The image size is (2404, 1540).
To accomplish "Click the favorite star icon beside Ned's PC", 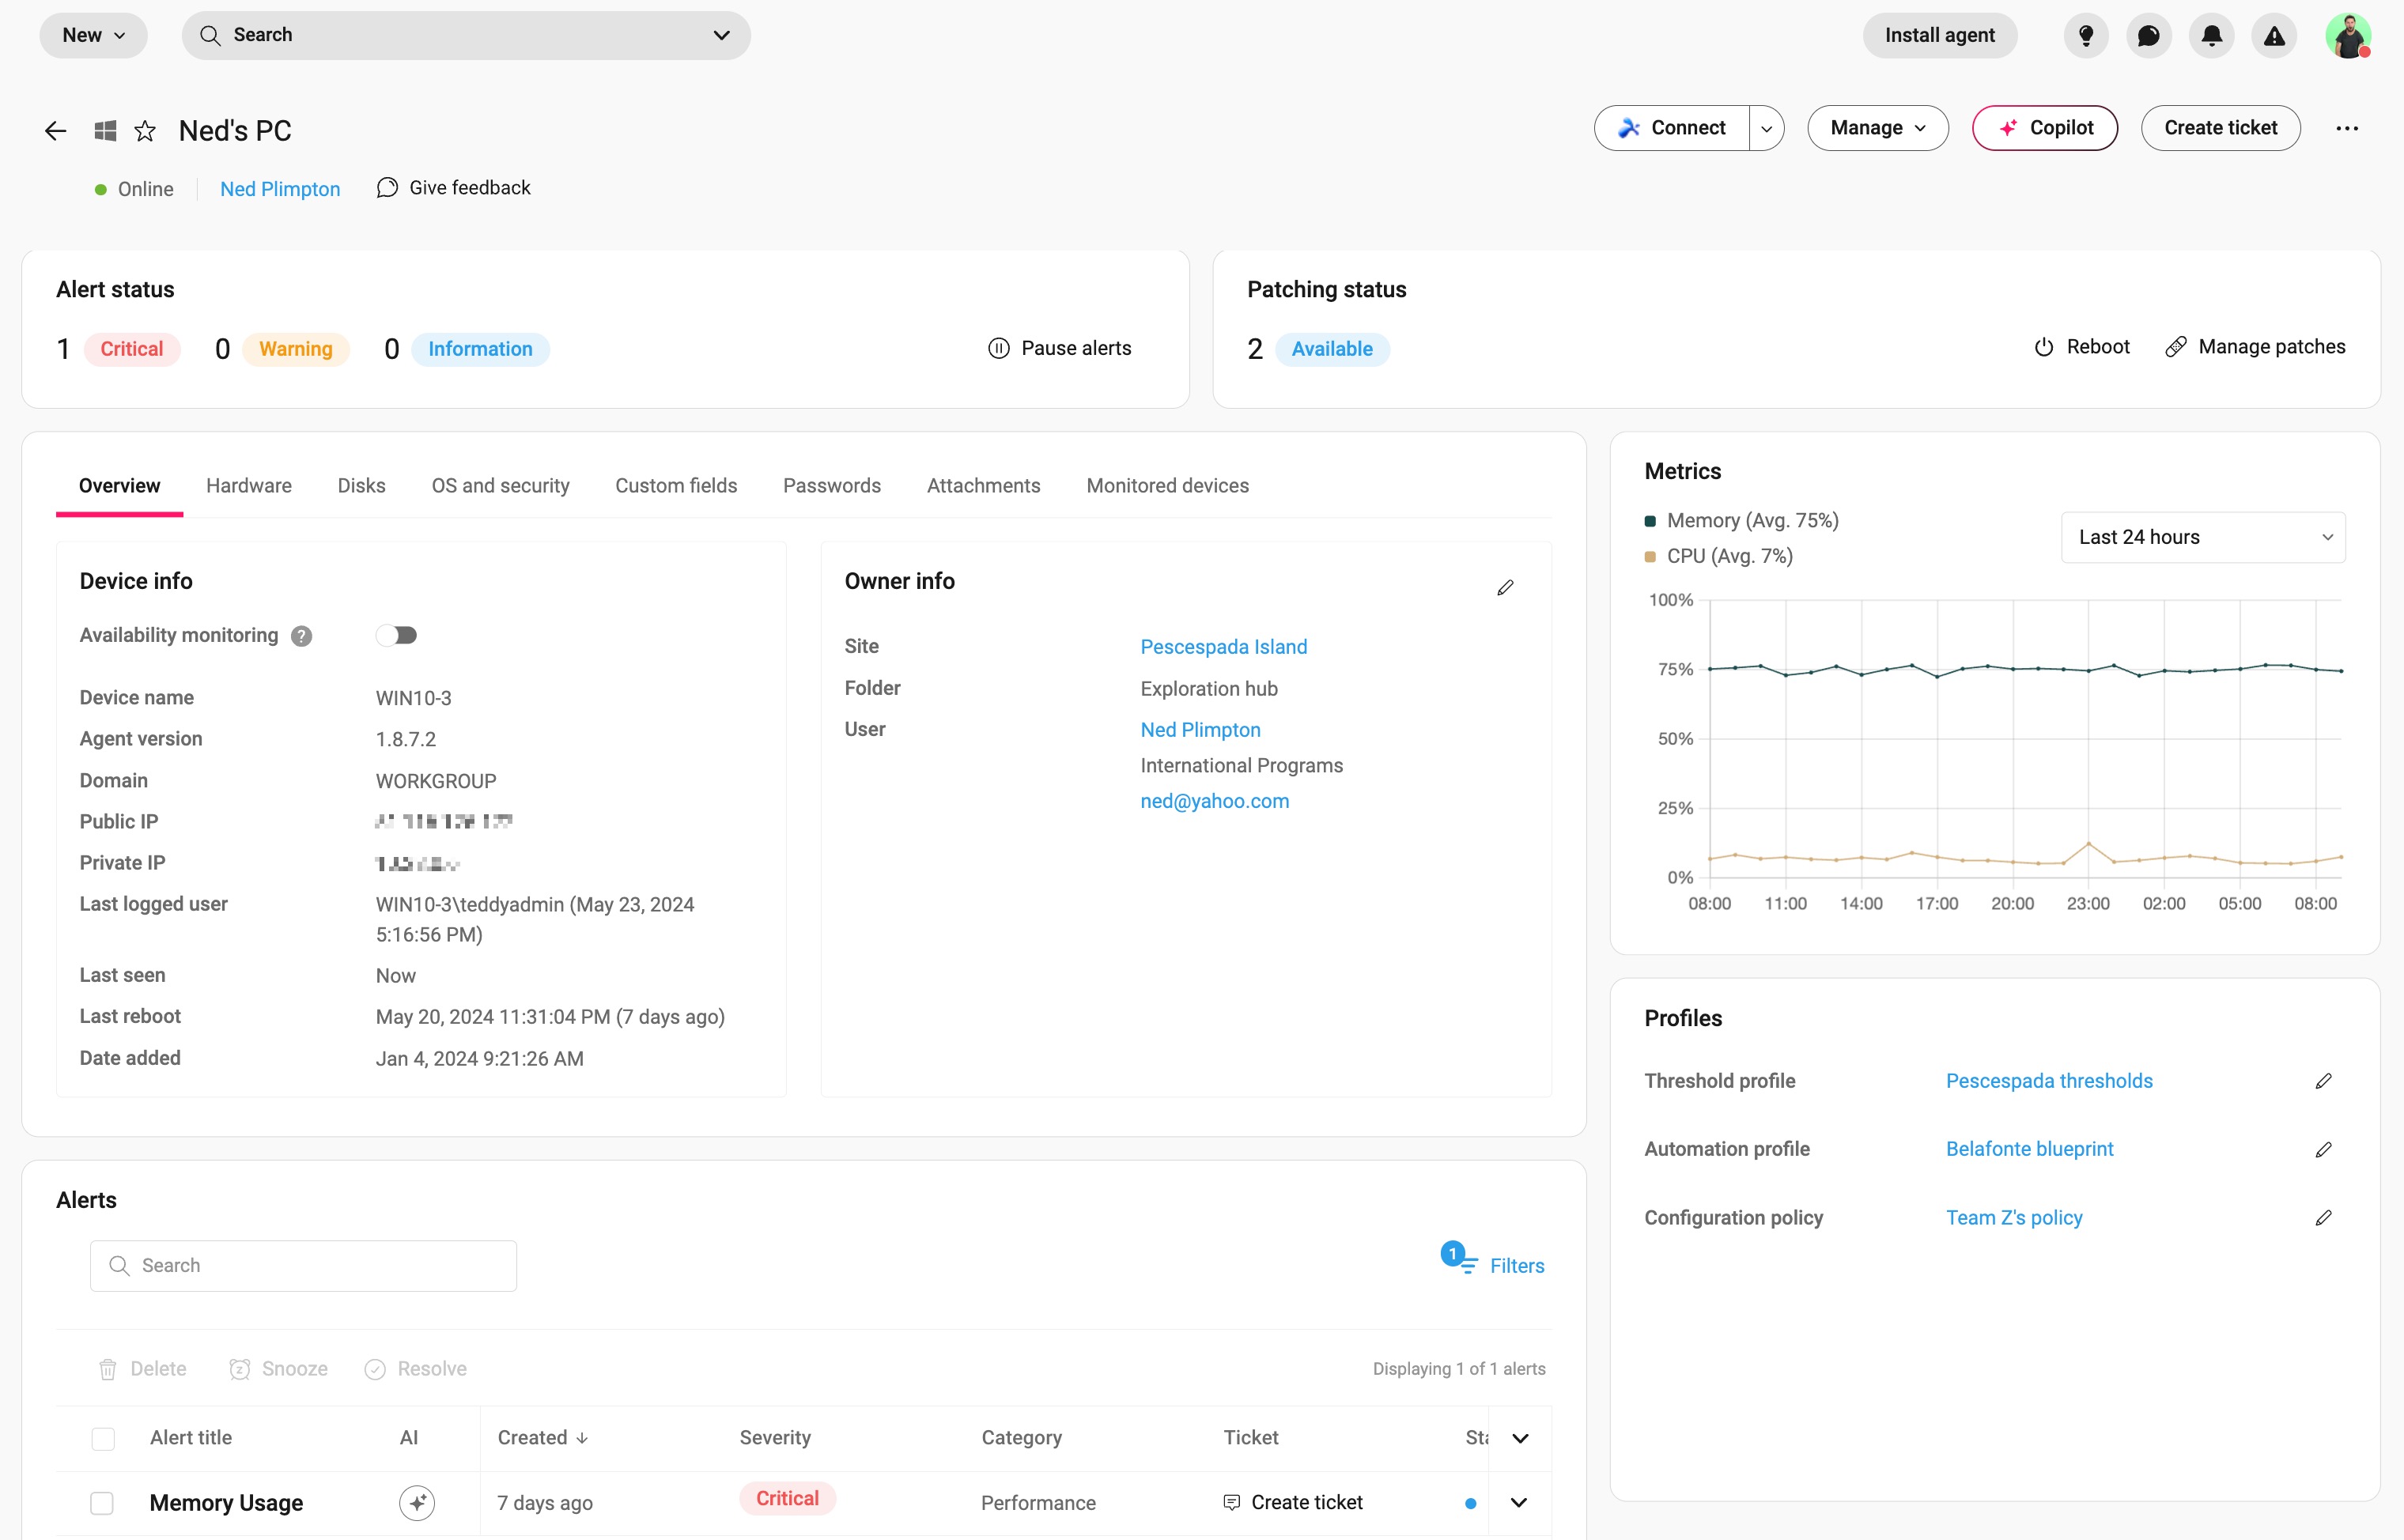I will (145, 131).
